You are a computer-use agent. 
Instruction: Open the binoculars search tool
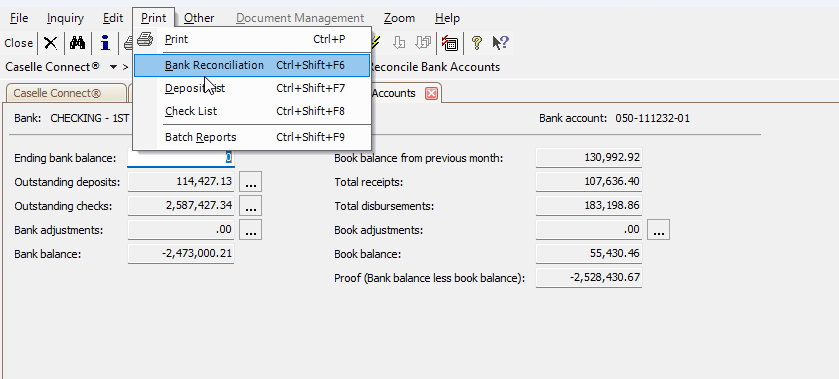coord(78,43)
